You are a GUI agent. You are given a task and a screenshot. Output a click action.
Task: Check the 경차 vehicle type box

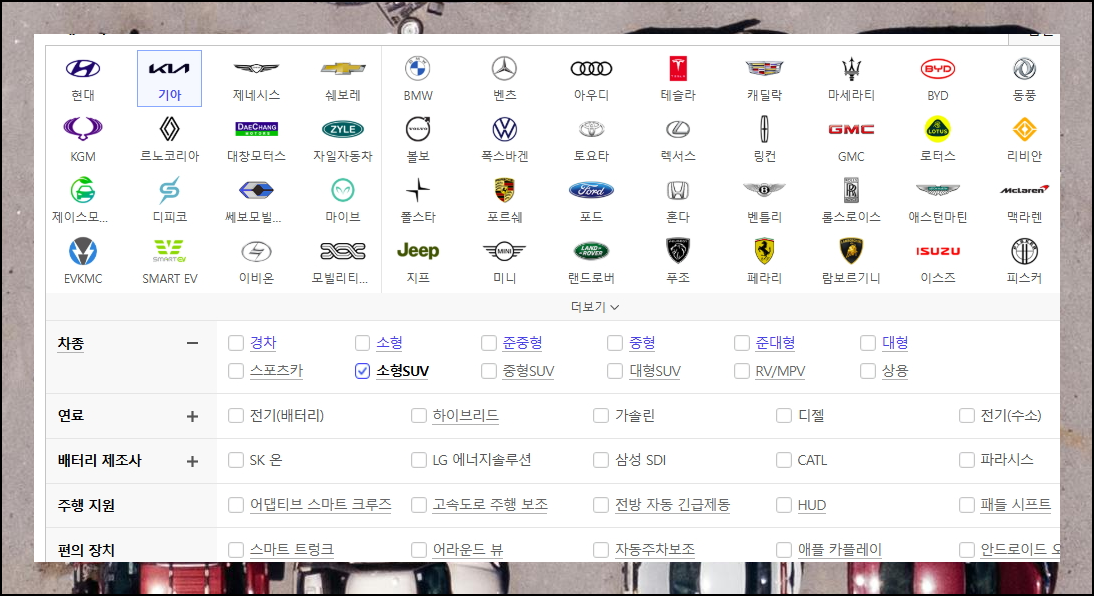coord(236,343)
